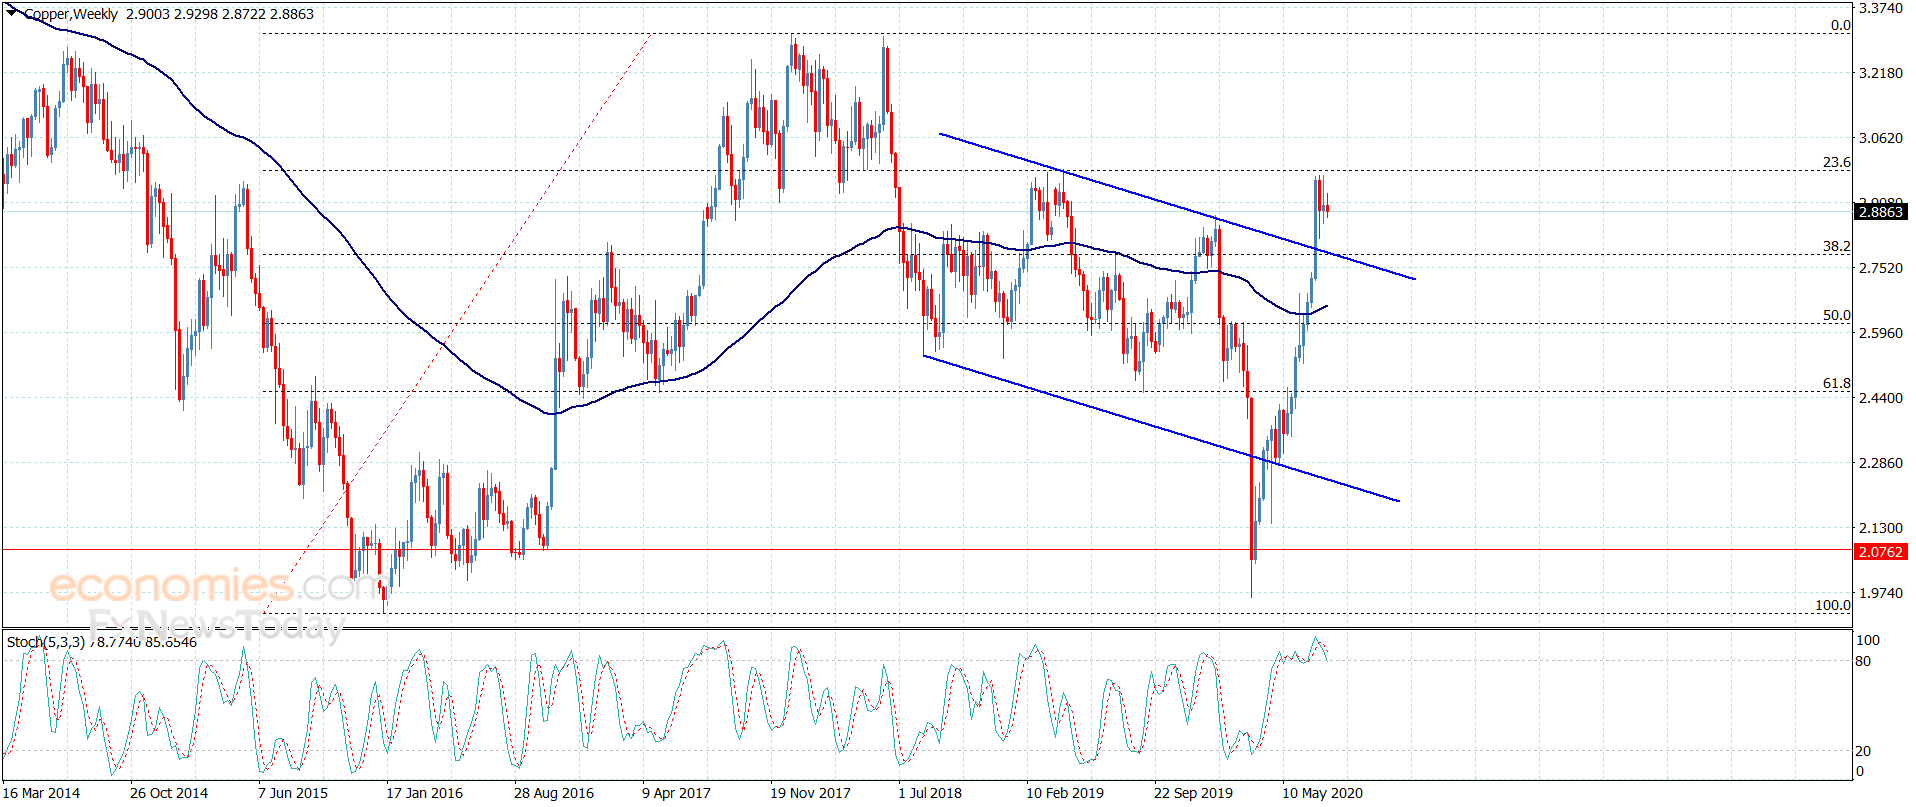1916x807 pixels.
Task: Click the 20 level on Stochastic axis
Action: point(1863,751)
